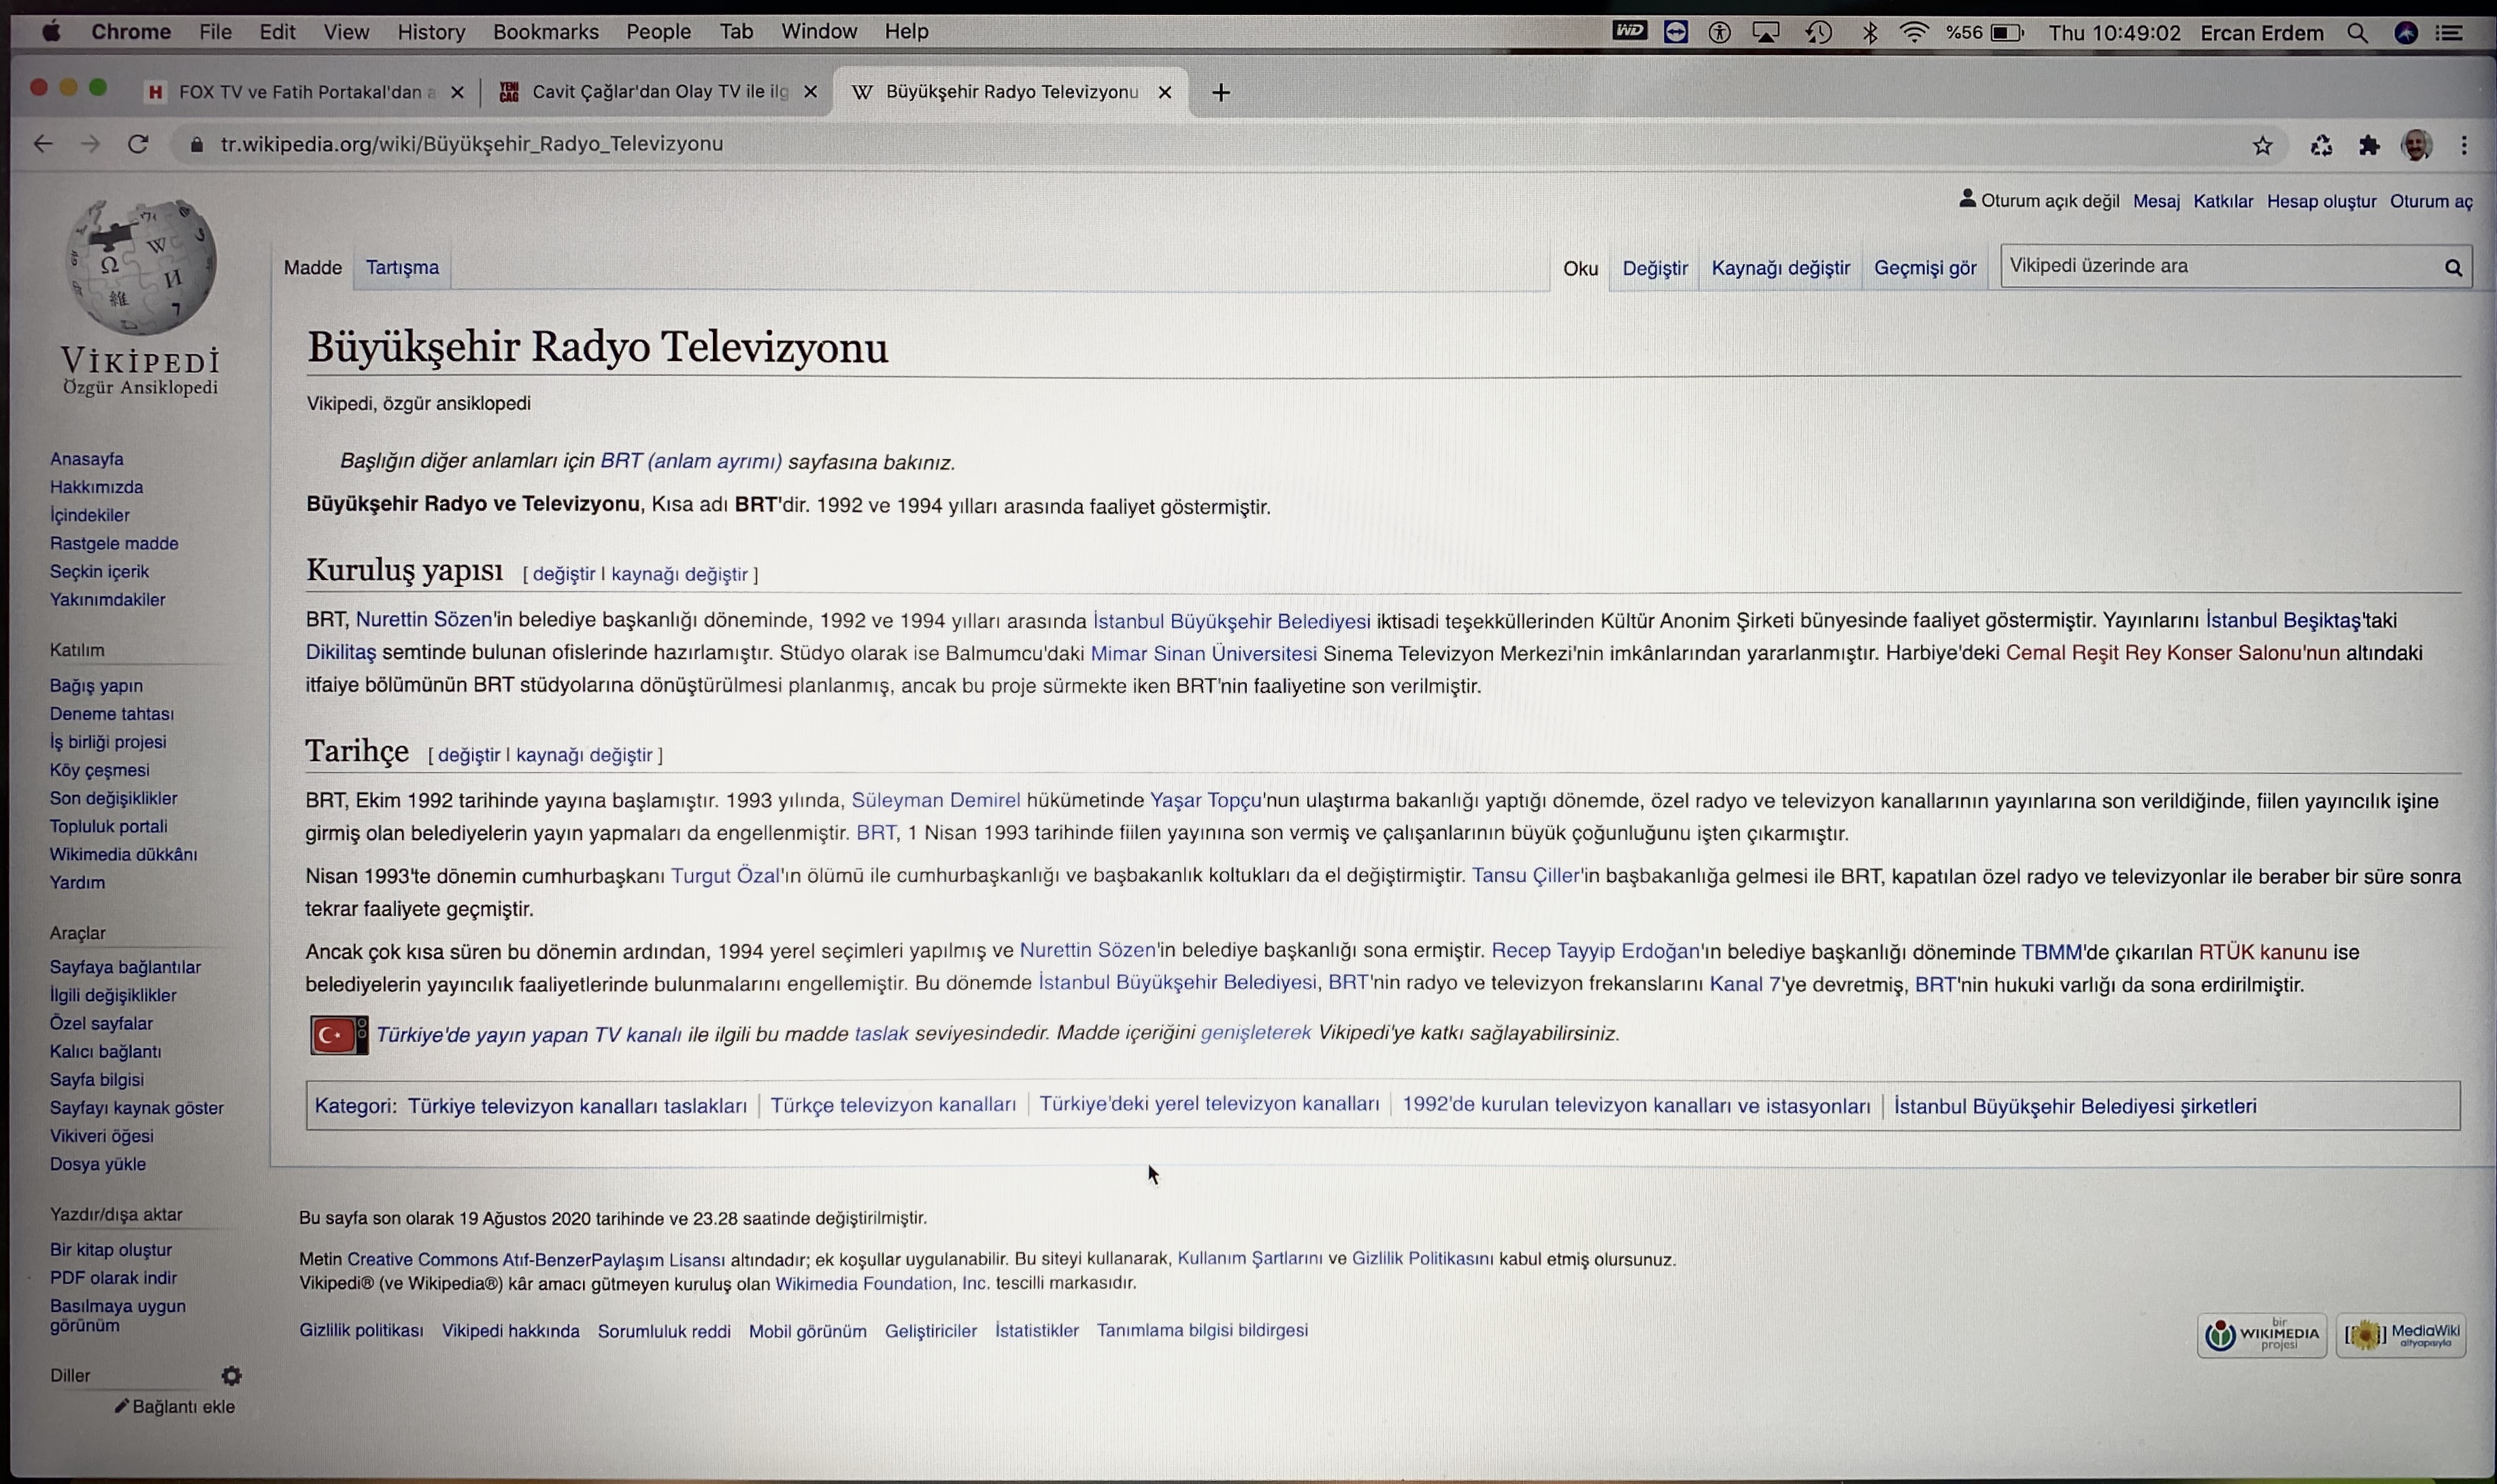
Task: Click the battery status icon
Action: pos(2007,33)
